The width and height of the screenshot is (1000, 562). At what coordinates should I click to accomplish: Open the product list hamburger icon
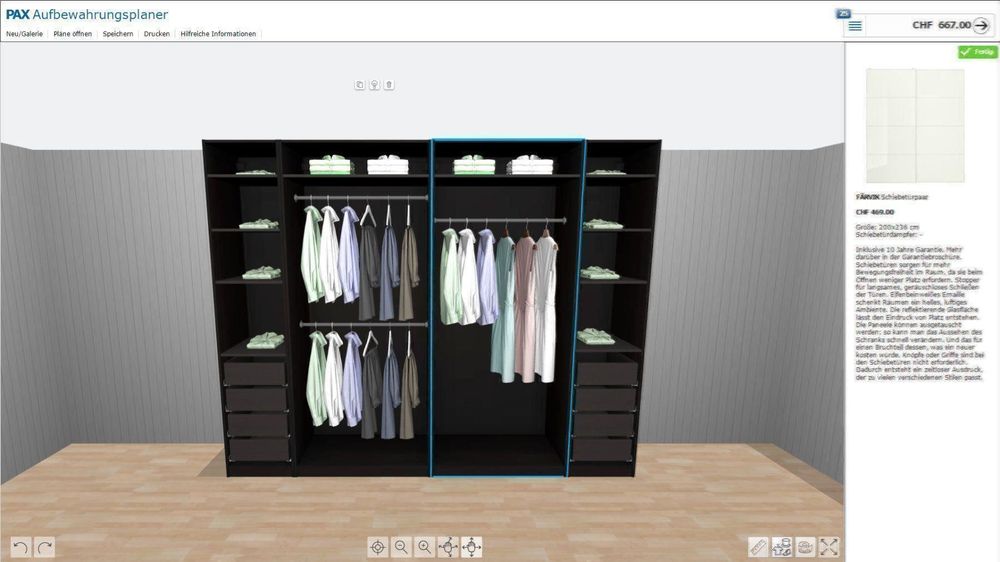tap(855, 26)
